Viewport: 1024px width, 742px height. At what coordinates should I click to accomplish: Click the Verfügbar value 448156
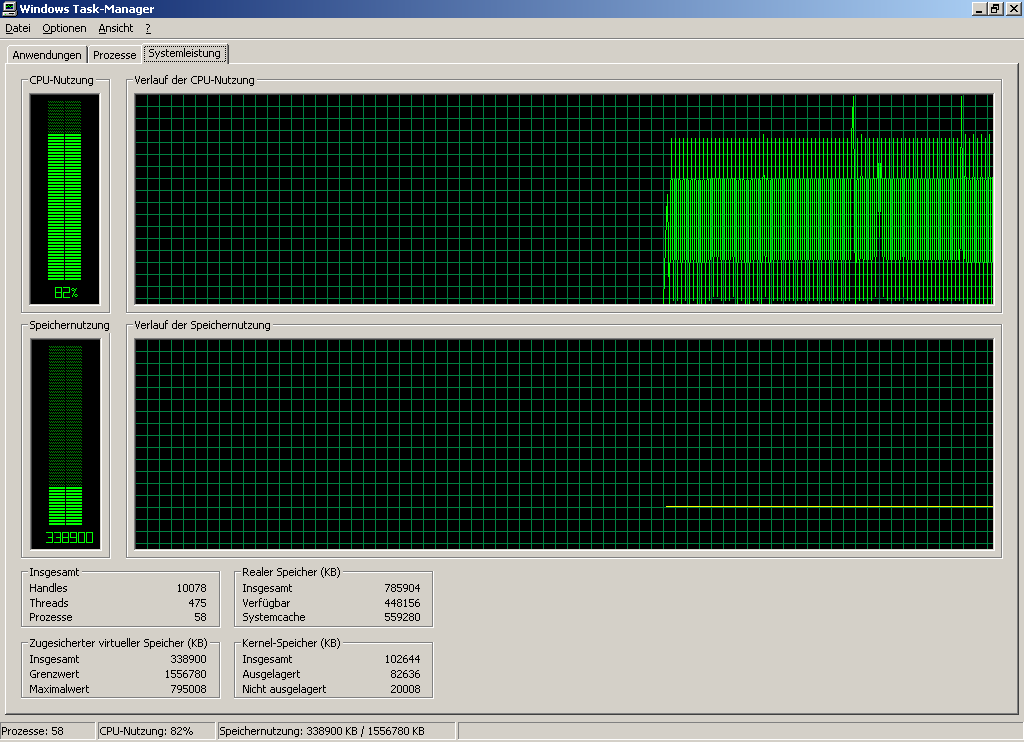[402, 603]
